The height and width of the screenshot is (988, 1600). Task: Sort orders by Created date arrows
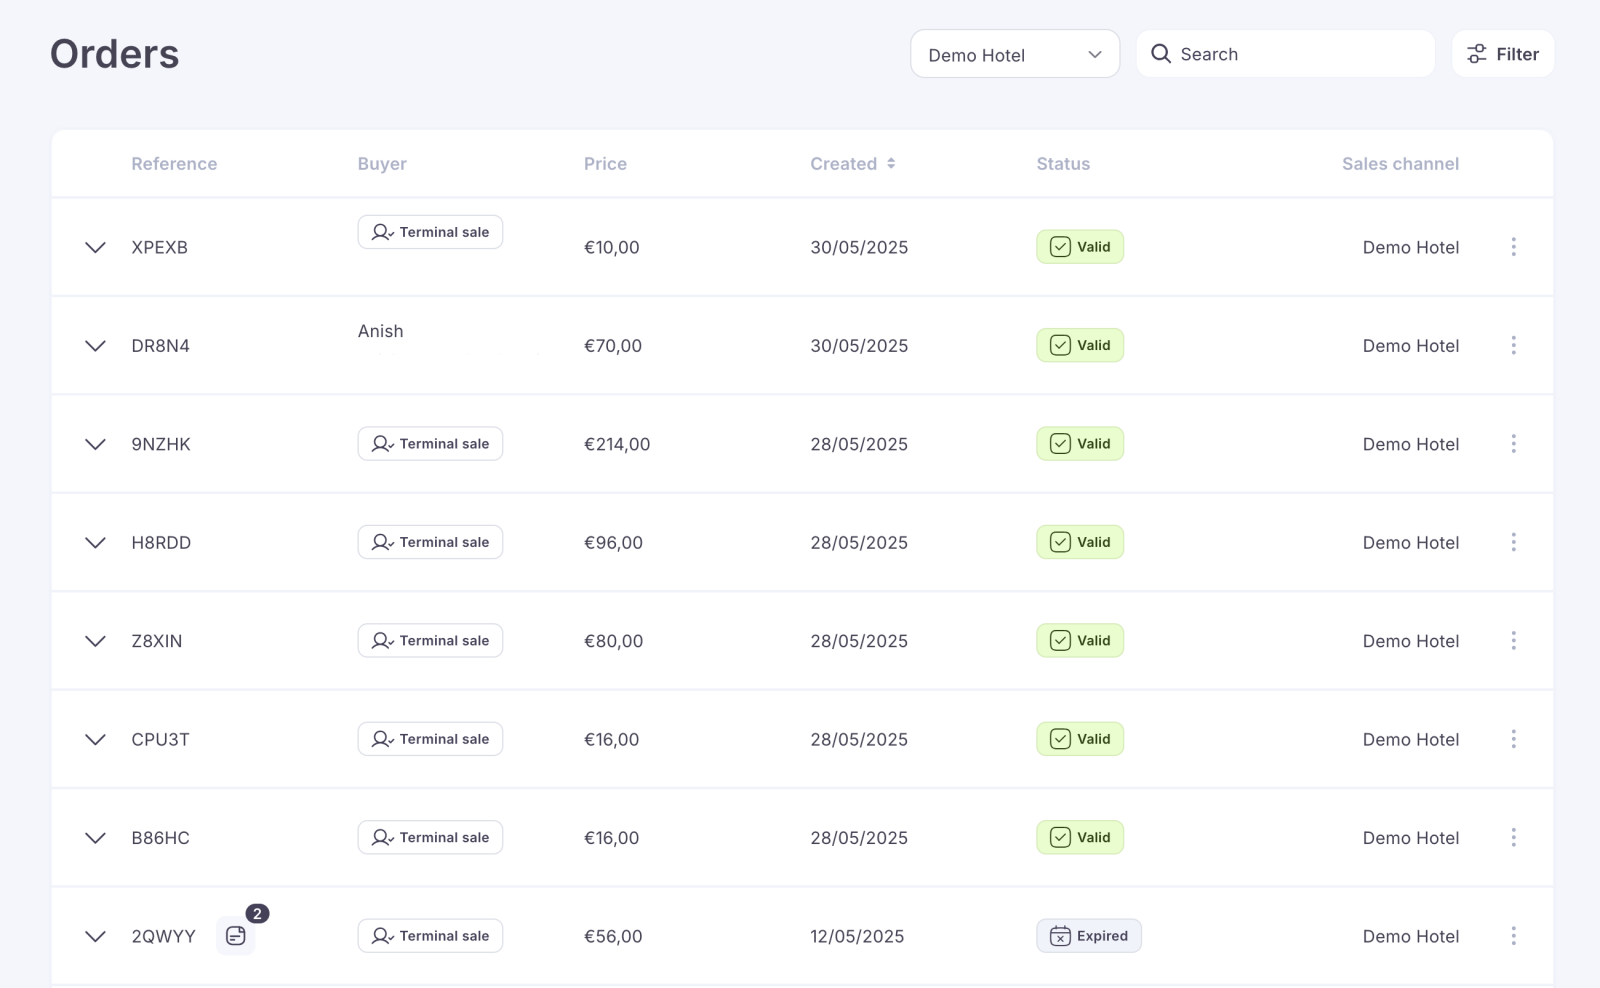[x=891, y=164]
